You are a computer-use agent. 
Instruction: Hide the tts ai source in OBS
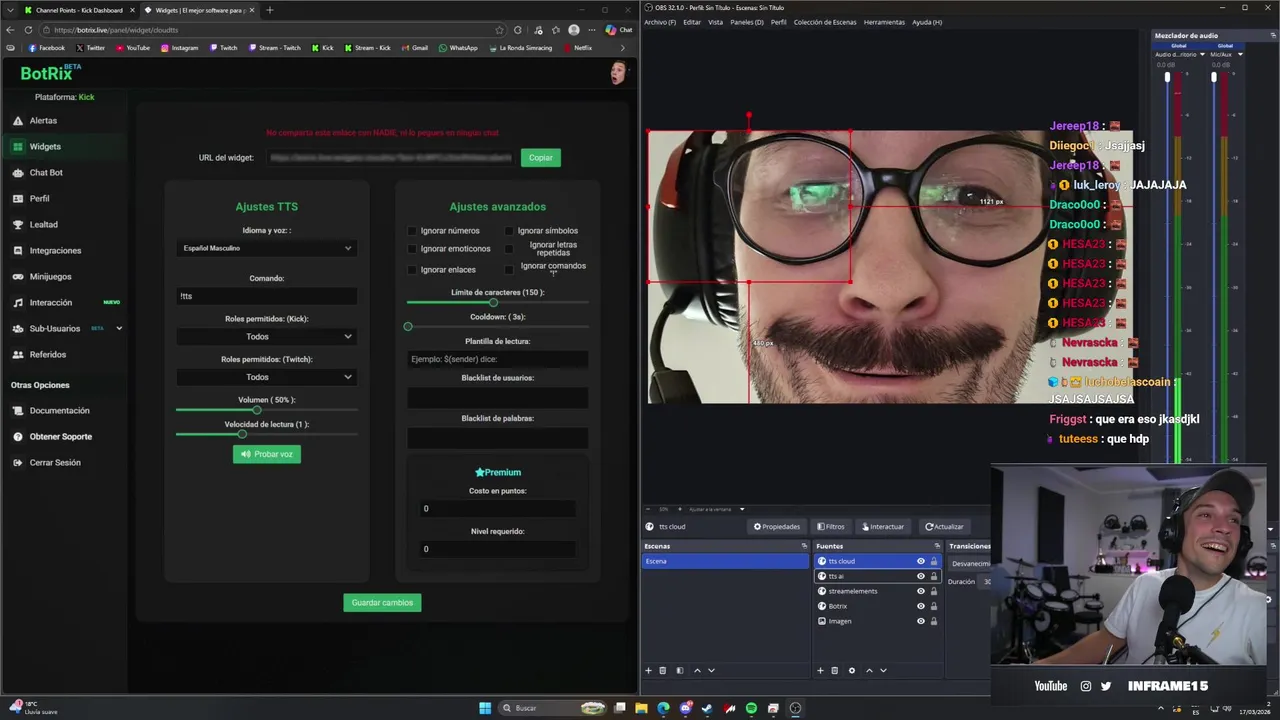click(x=920, y=576)
